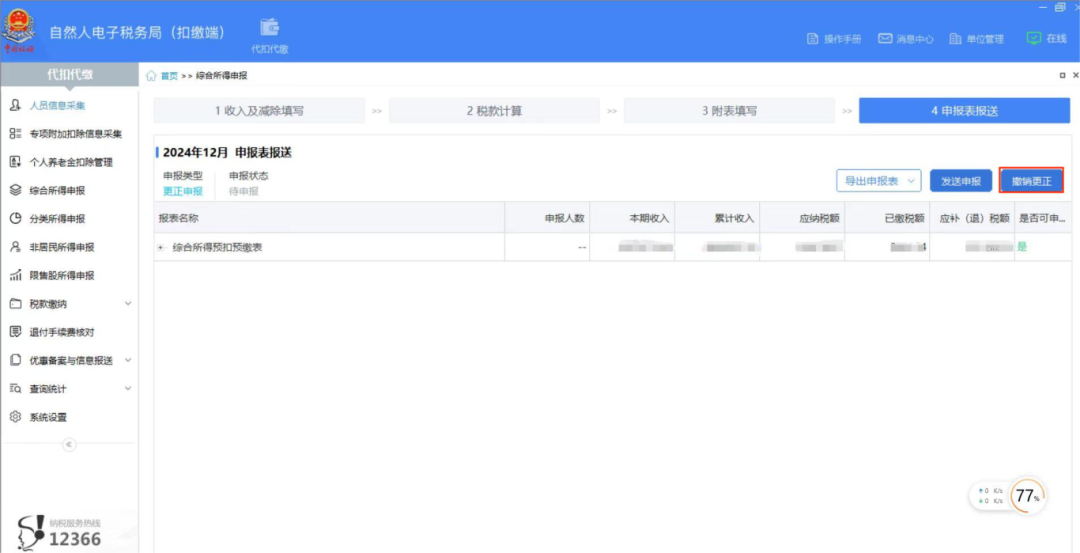
Task: Expand 优惠备案与信息报送 sidebar menu
Action: [x=69, y=360]
